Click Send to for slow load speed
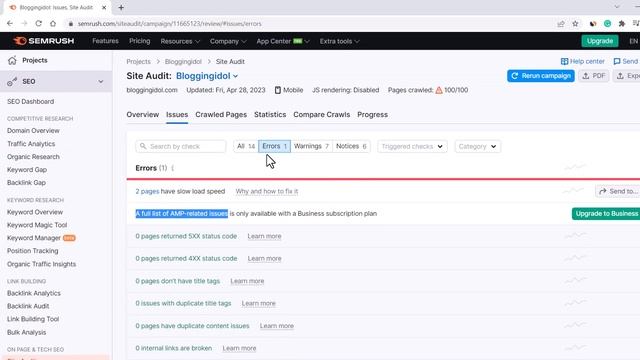 [618, 191]
